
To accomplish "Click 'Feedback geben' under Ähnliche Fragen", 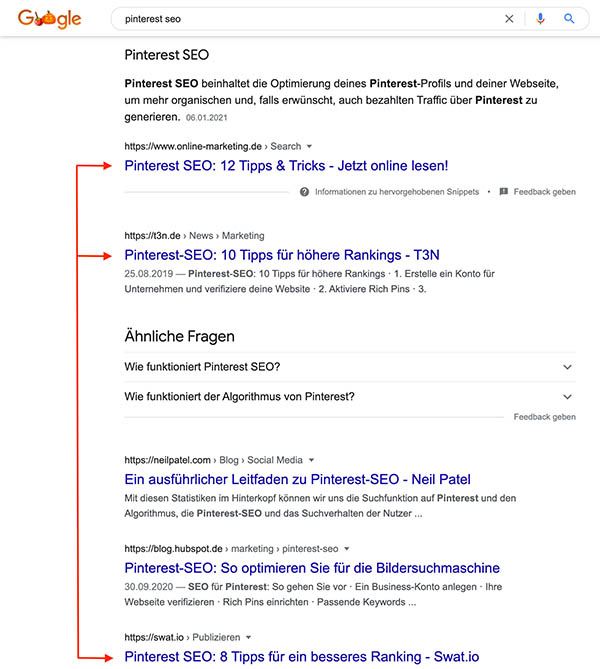I will [x=545, y=417].
